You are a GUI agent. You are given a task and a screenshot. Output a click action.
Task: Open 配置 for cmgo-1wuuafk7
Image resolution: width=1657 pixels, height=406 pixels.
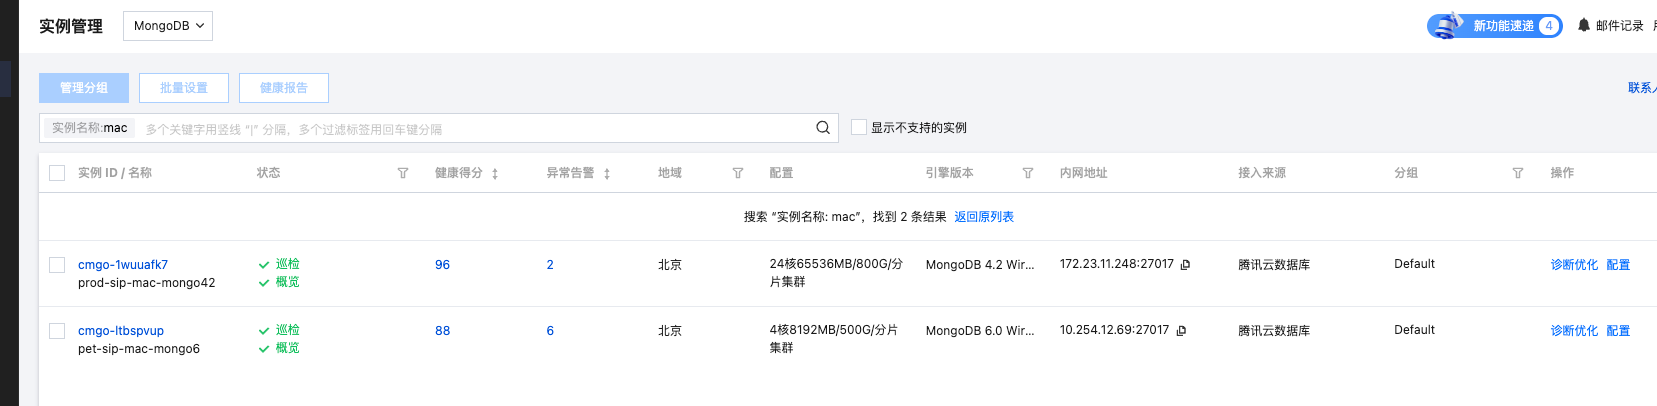(x=1618, y=265)
